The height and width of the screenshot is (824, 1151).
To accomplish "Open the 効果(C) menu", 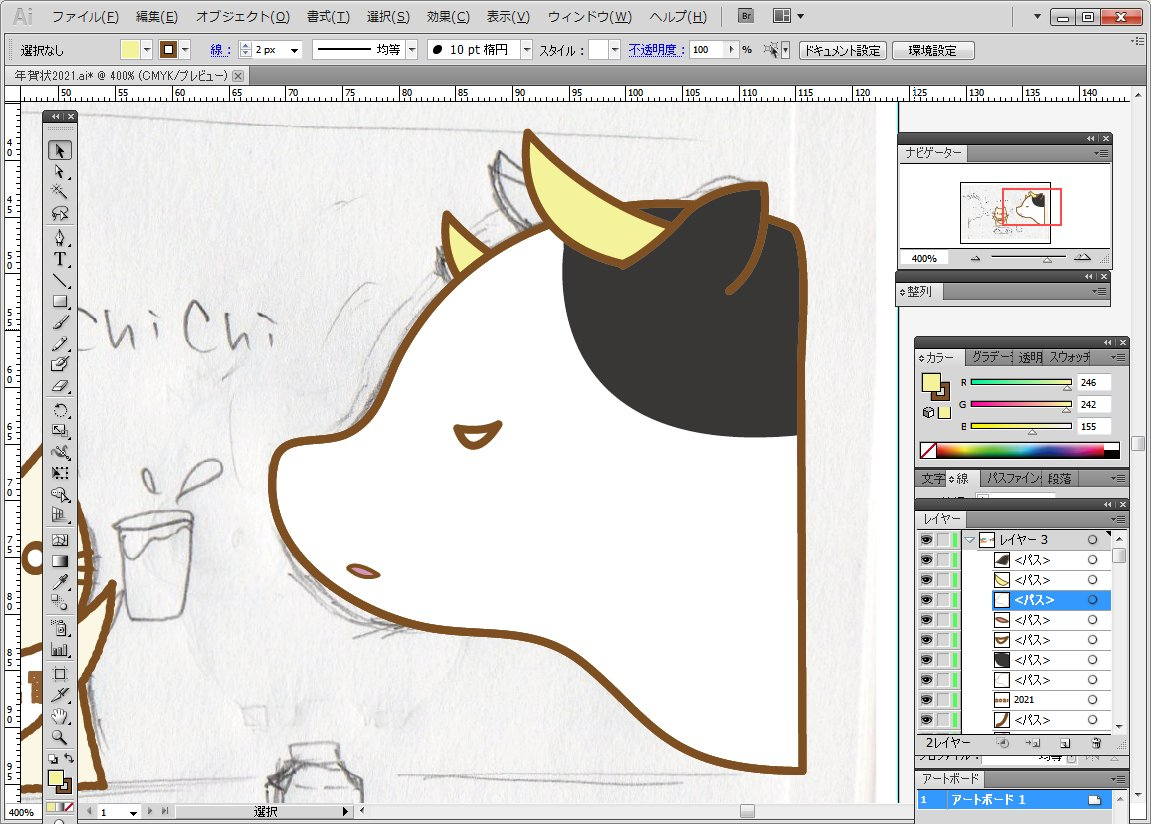I will click(447, 17).
